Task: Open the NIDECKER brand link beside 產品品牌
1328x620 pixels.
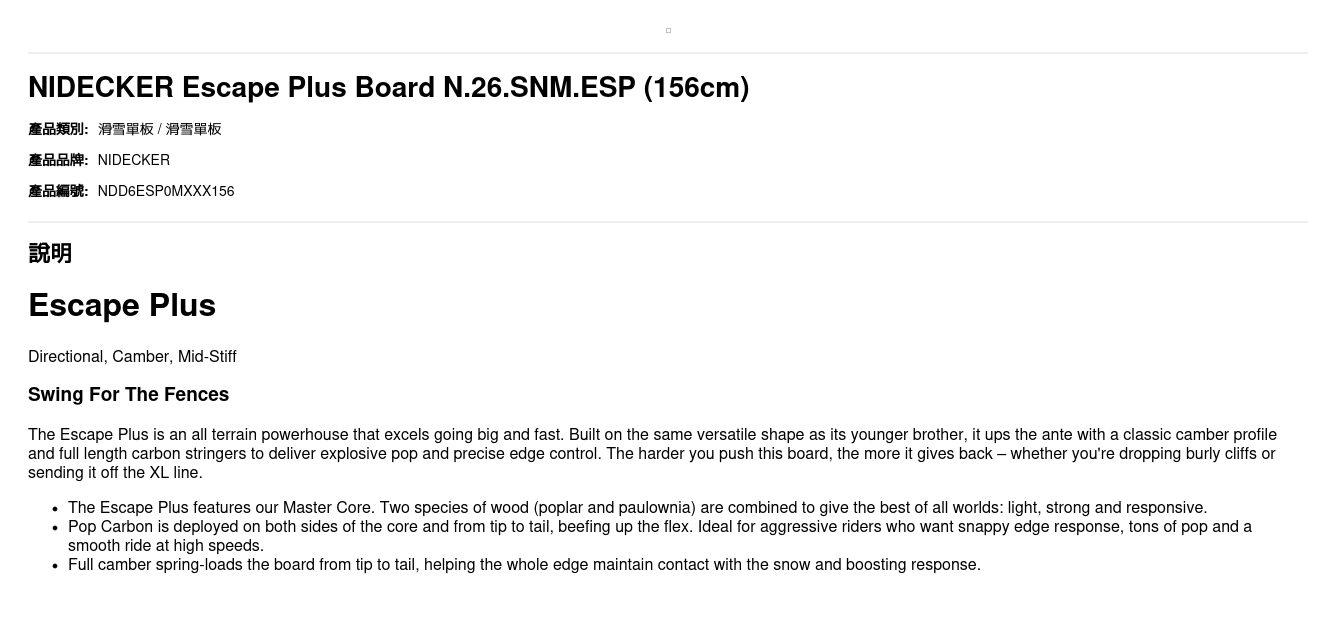Action: tap(134, 160)
